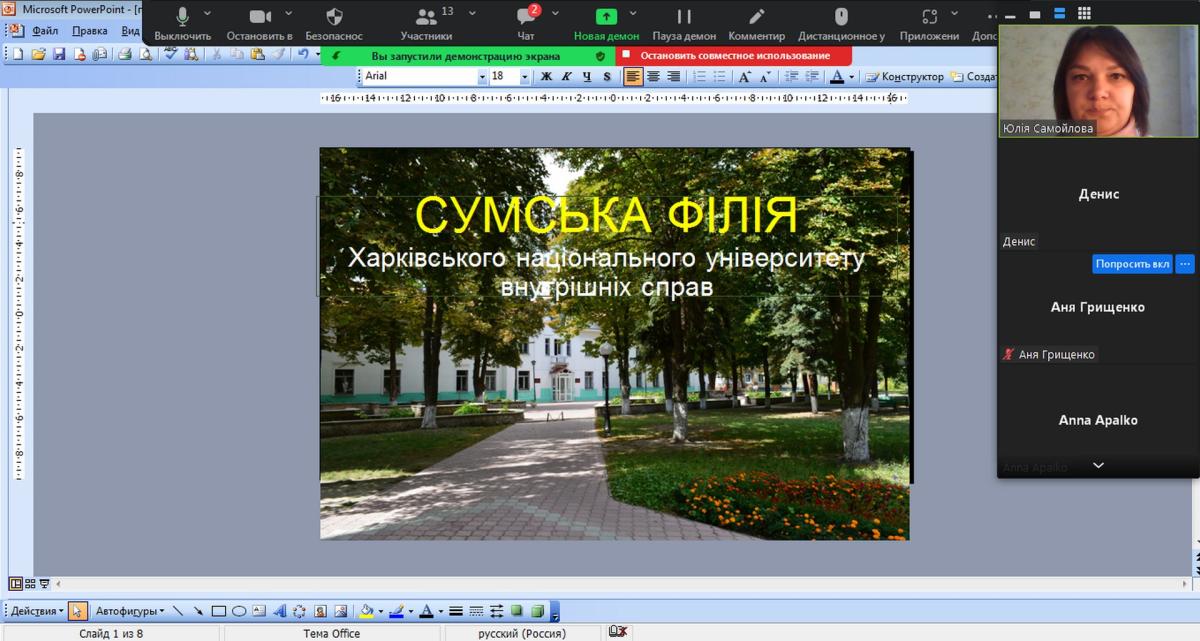Screen dimensions: 1200x641
Task: Center-align the text
Action: click(653, 77)
